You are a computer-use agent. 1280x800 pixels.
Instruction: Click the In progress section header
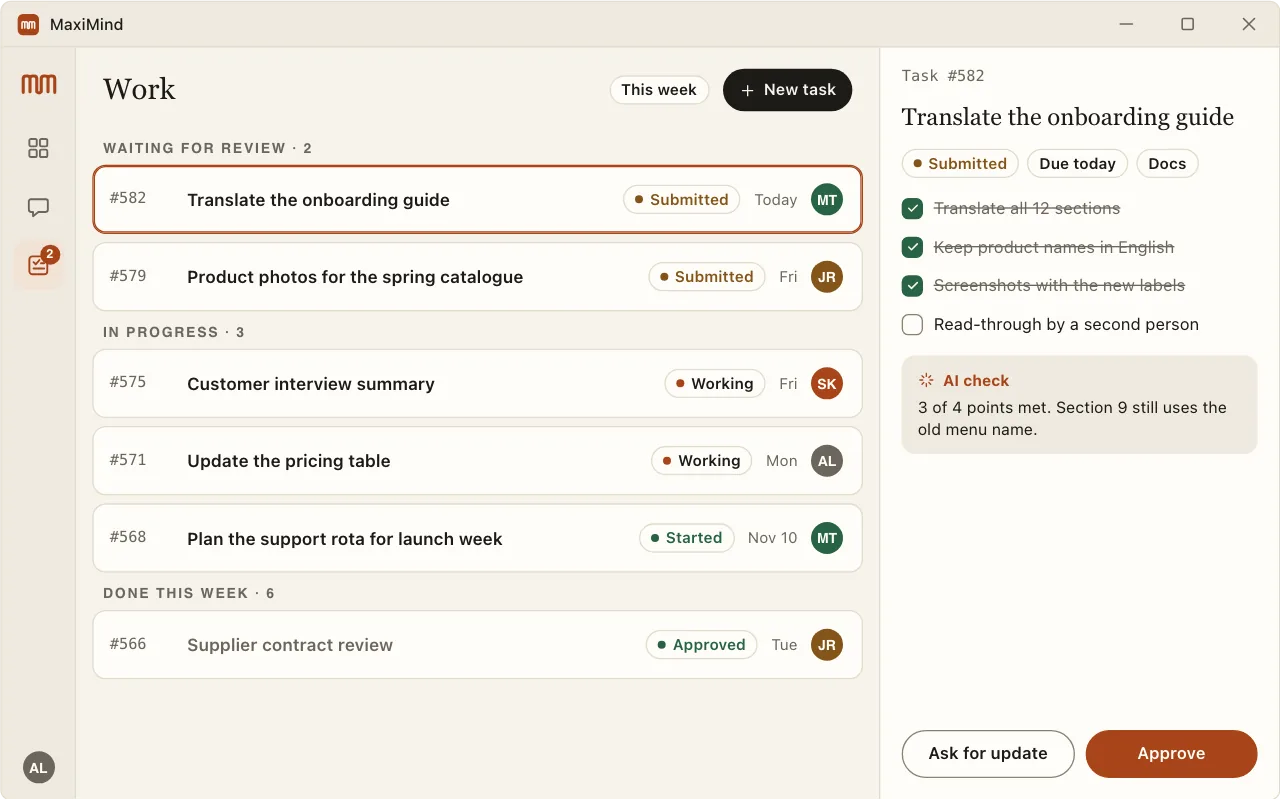click(174, 332)
